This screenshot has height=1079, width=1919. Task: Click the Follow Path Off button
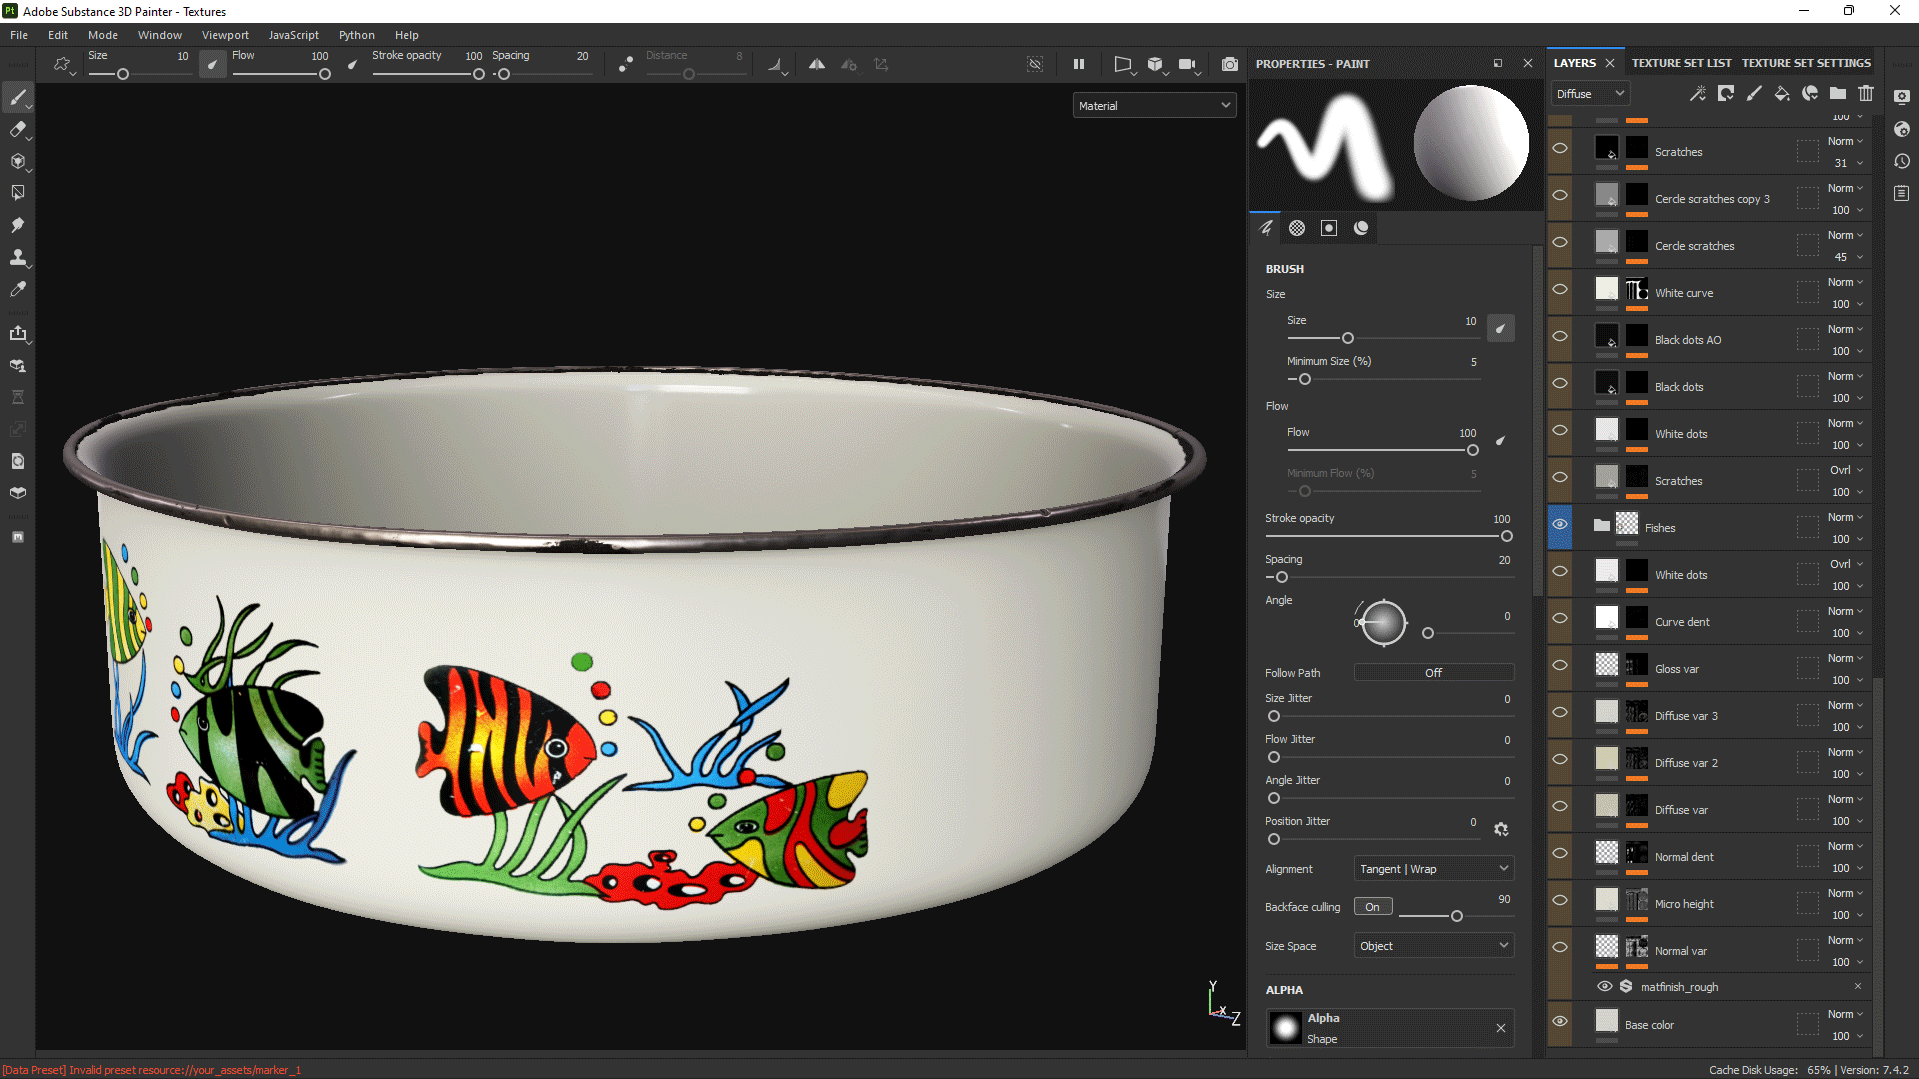(x=1433, y=673)
